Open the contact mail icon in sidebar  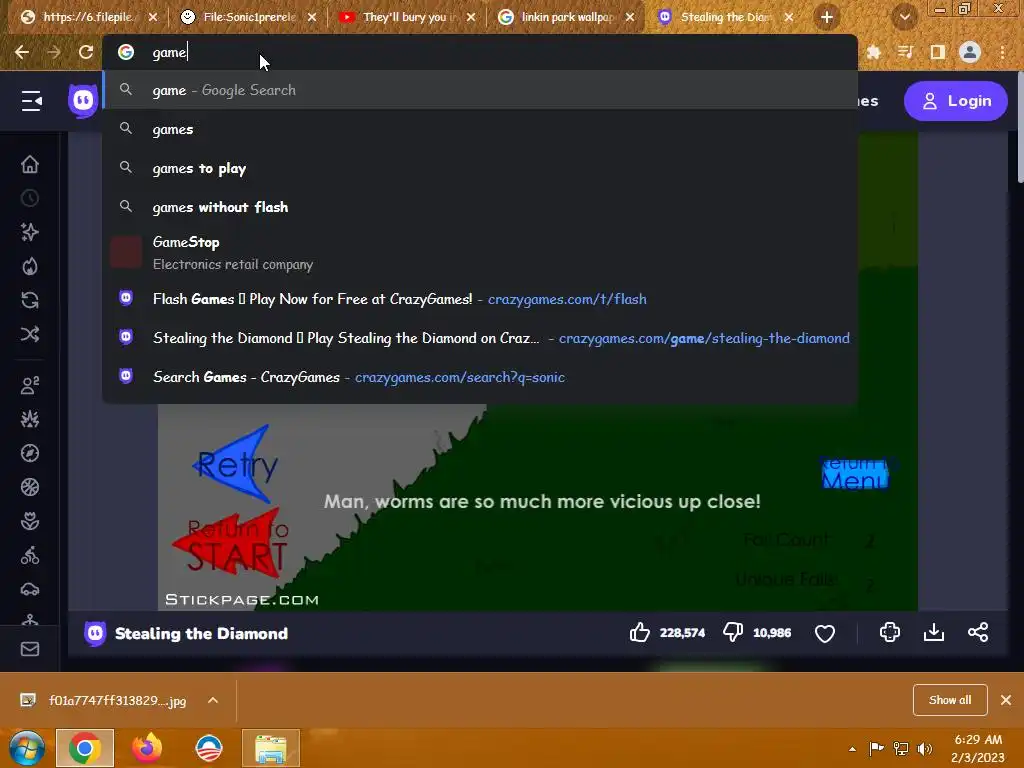[29, 648]
